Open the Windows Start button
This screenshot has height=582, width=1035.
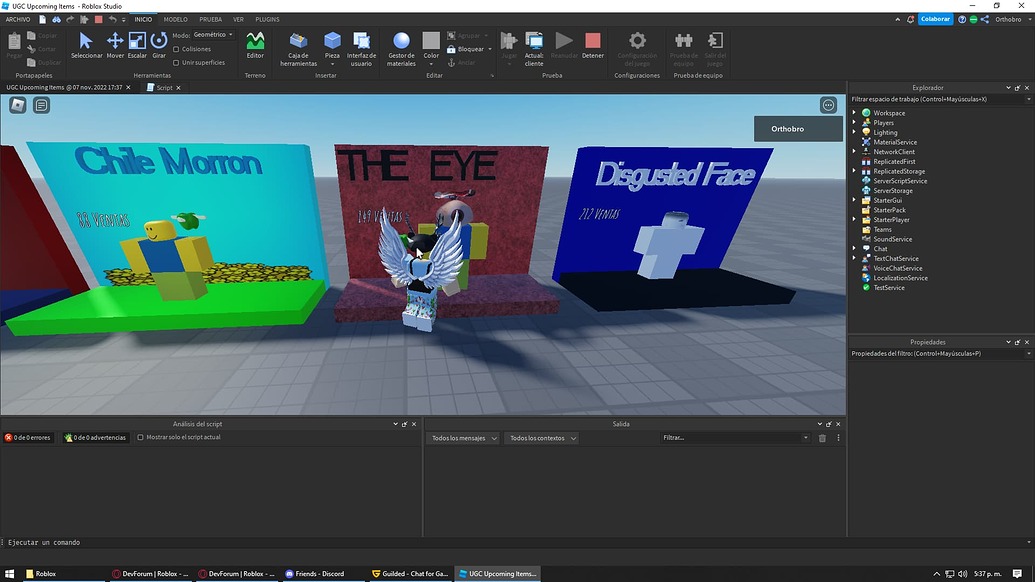click(x=9, y=573)
